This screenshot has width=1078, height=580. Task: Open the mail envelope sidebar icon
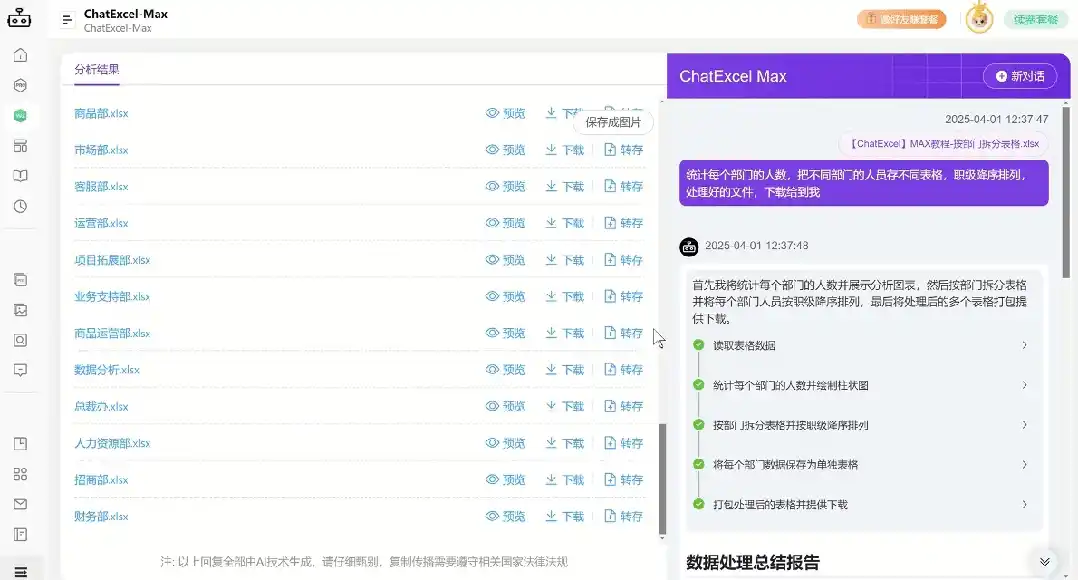click(21, 504)
